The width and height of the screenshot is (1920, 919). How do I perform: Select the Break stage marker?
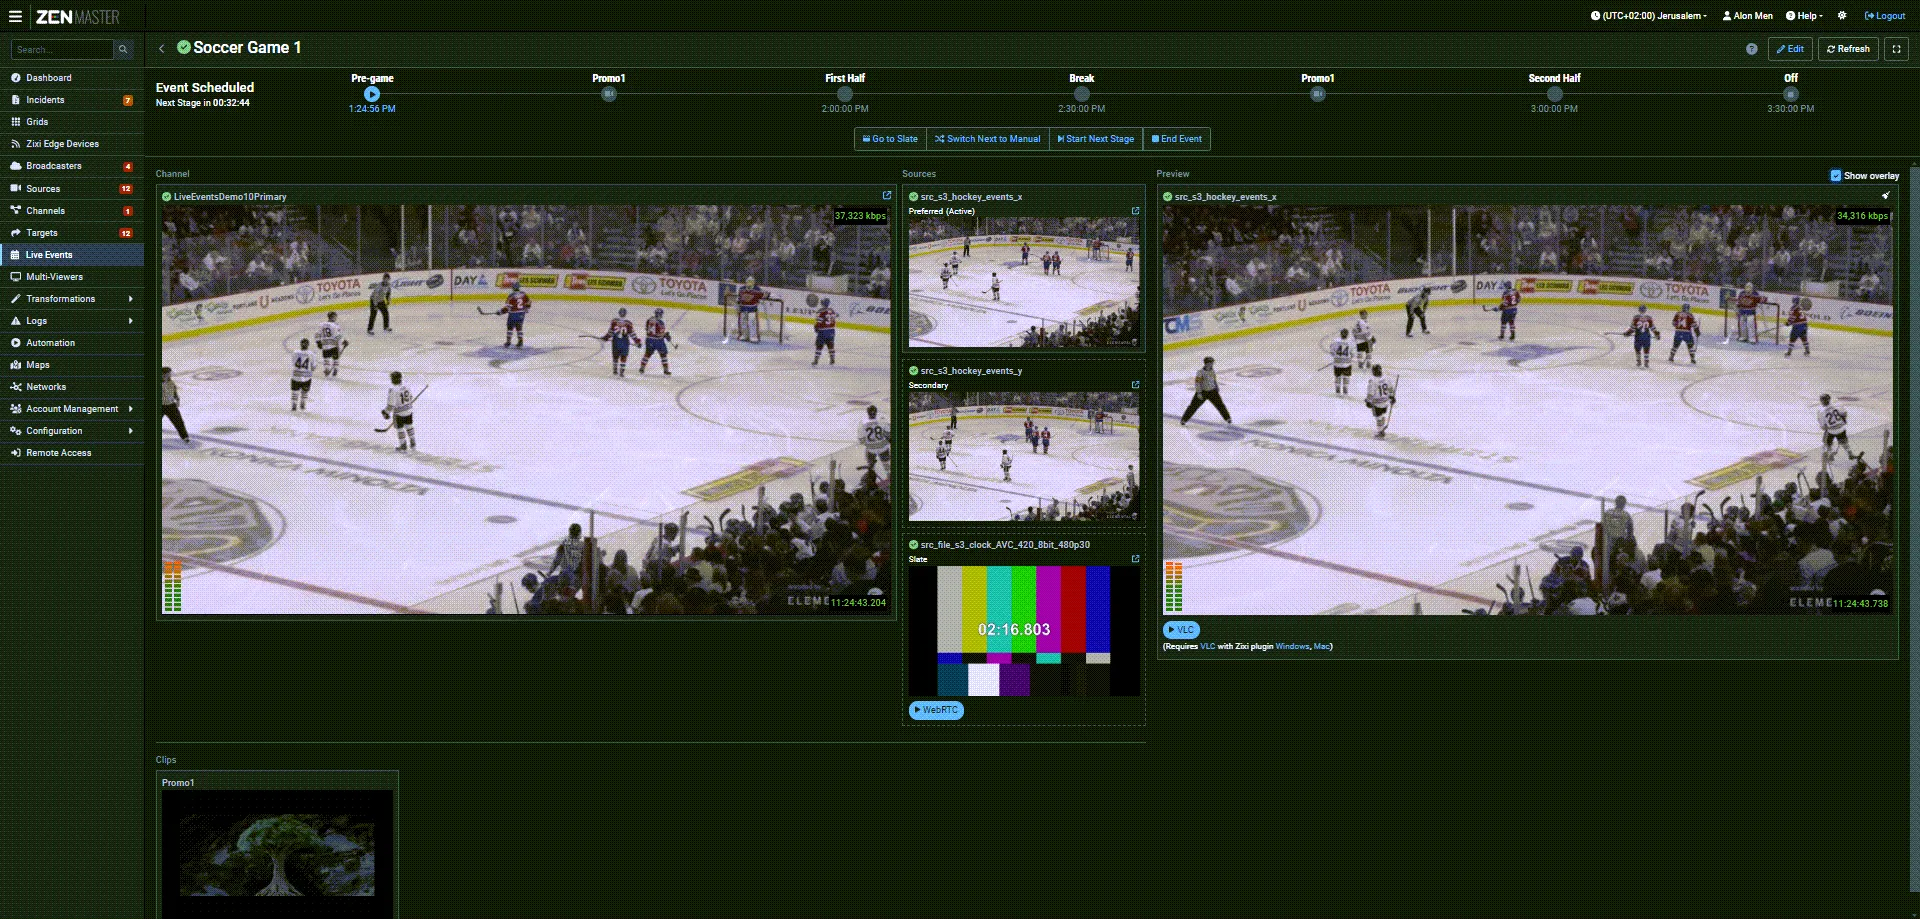1082,94
